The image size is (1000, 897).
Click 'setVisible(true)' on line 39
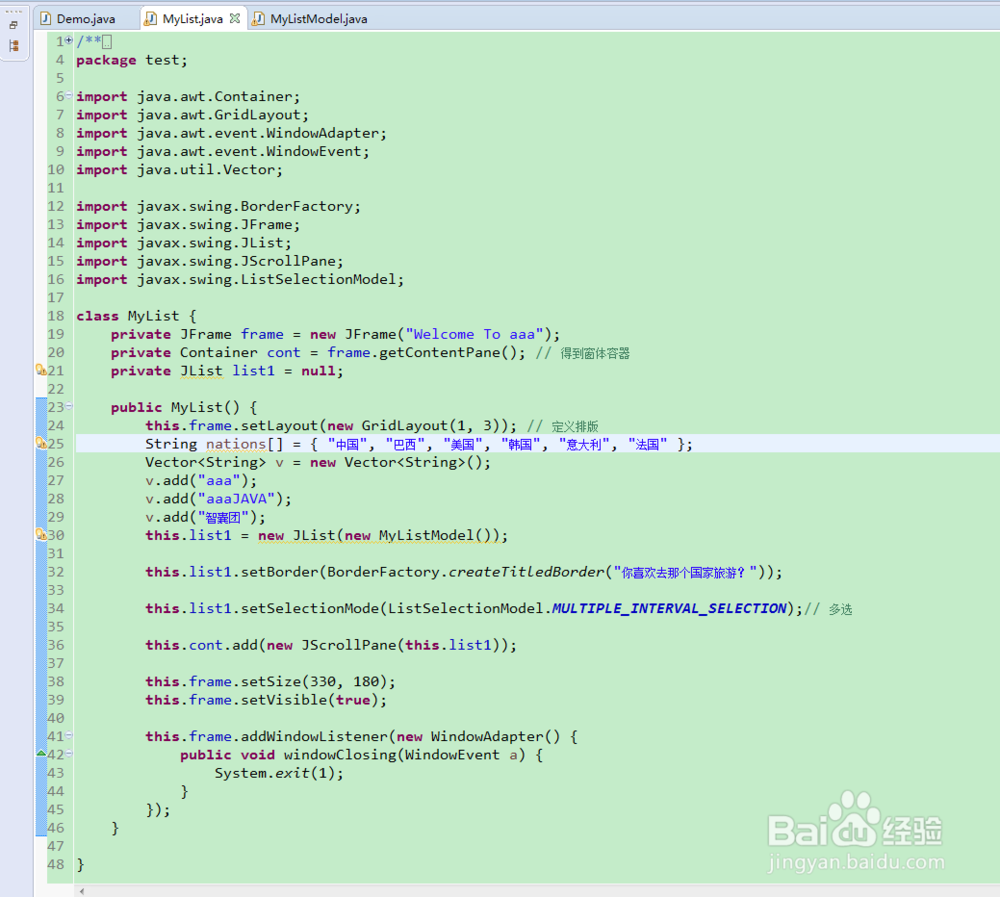pos(309,700)
